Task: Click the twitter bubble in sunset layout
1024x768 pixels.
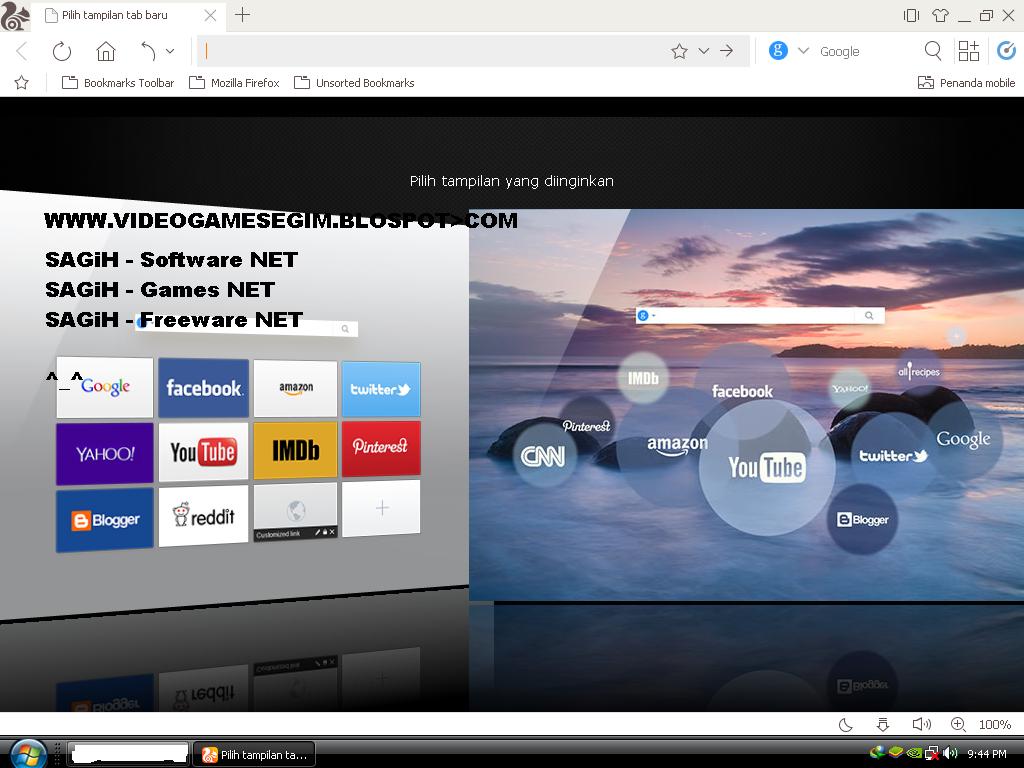Action: coord(893,456)
